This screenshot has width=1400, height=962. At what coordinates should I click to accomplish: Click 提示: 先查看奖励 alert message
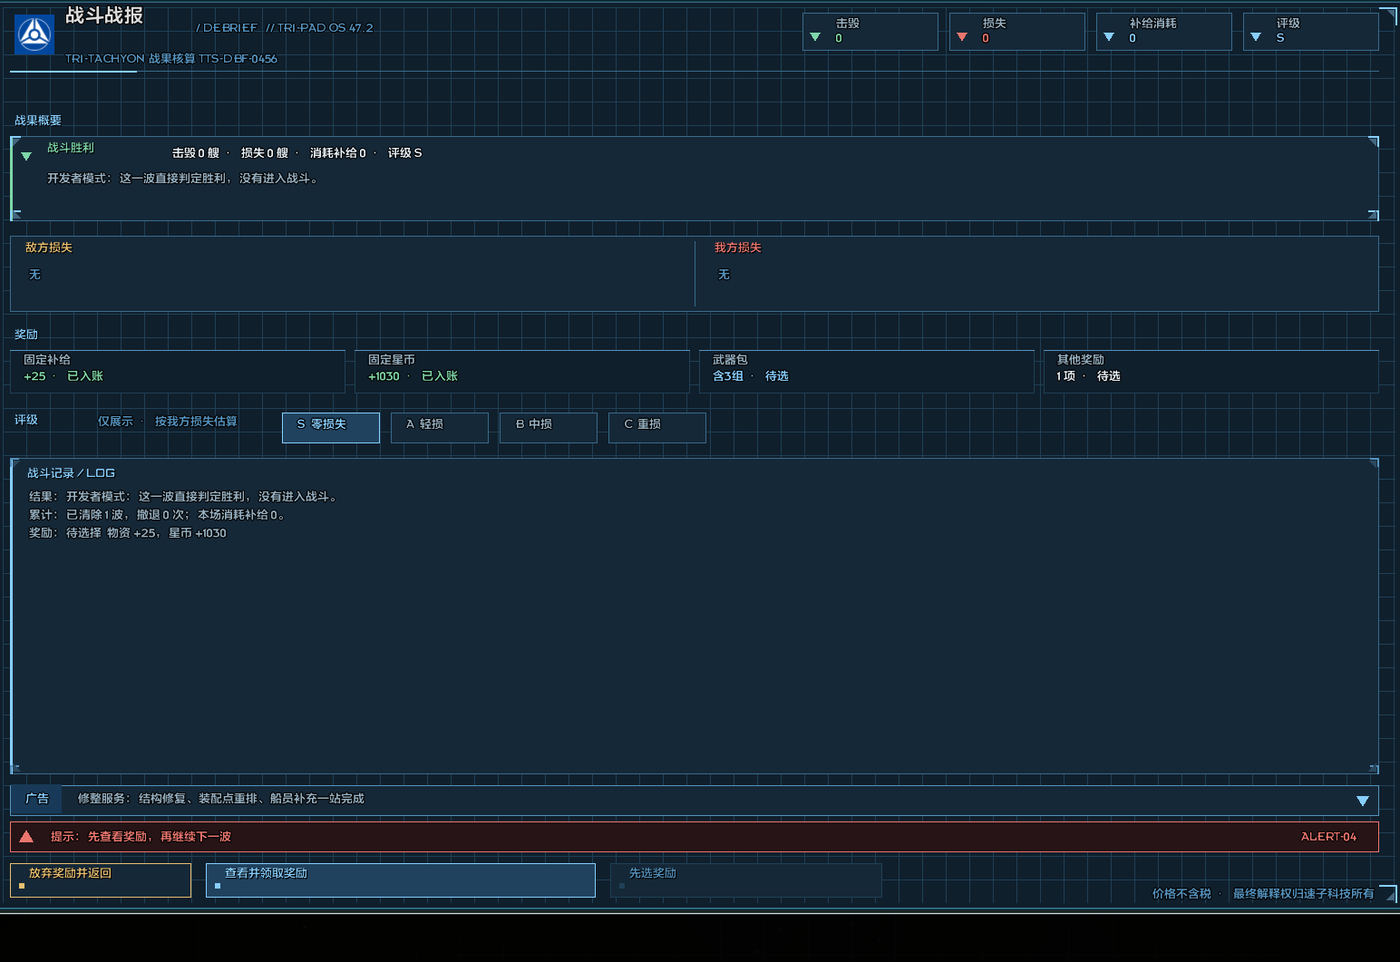[x=141, y=836]
